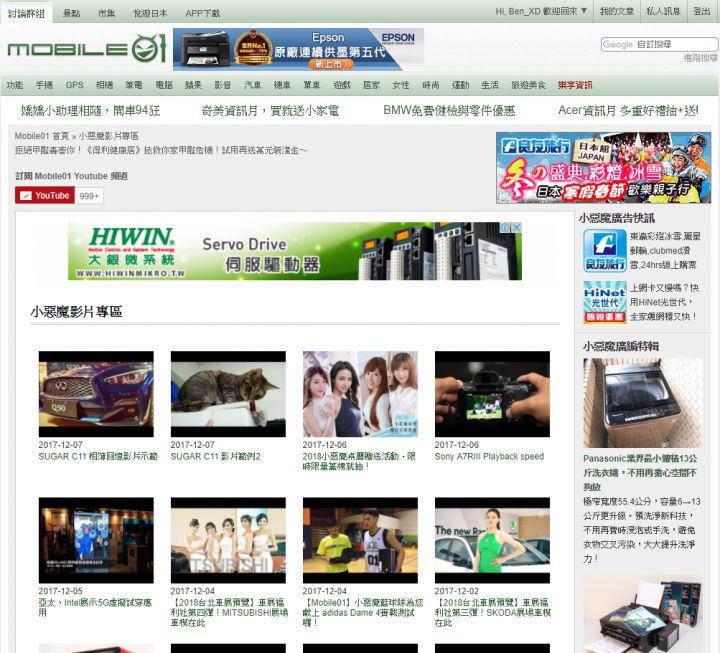Click the SUGAR C11 影片範例2 title link
The height and width of the screenshot is (653, 720).
(215, 456)
